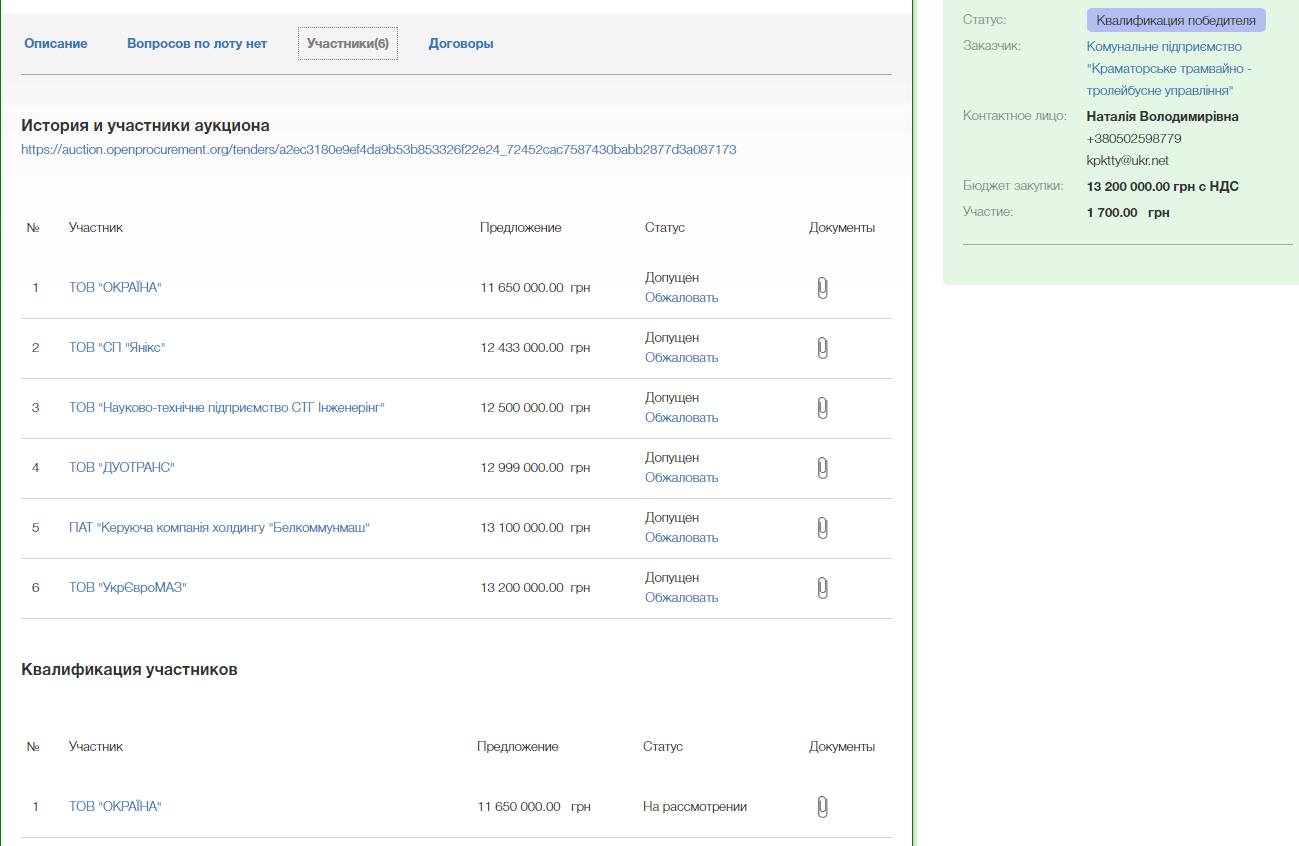Click the offer 13 100 000.00 грн
1299x846 pixels.
(535, 528)
